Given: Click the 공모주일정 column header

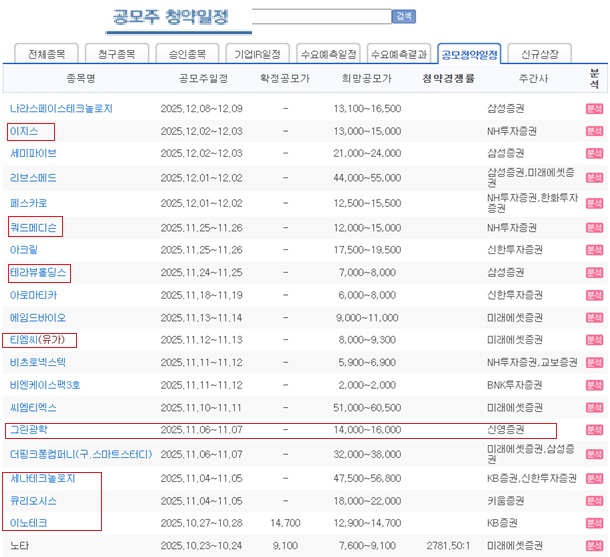Looking at the screenshot, I should point(203,79).
